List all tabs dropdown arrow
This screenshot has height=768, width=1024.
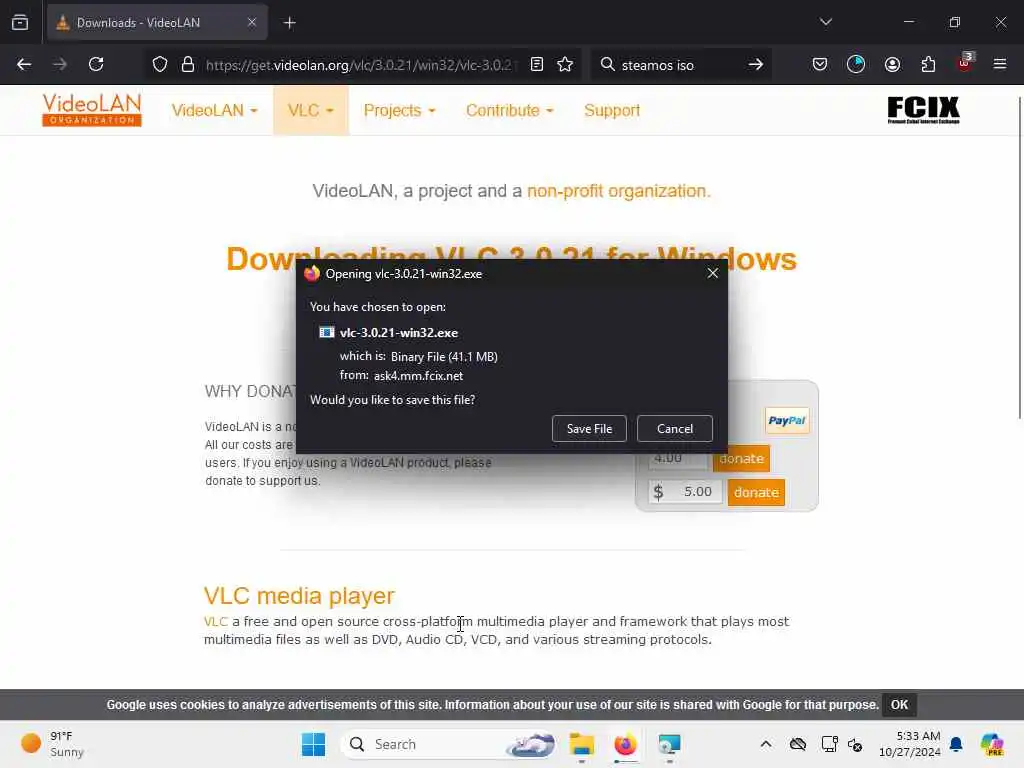[826, 22]
